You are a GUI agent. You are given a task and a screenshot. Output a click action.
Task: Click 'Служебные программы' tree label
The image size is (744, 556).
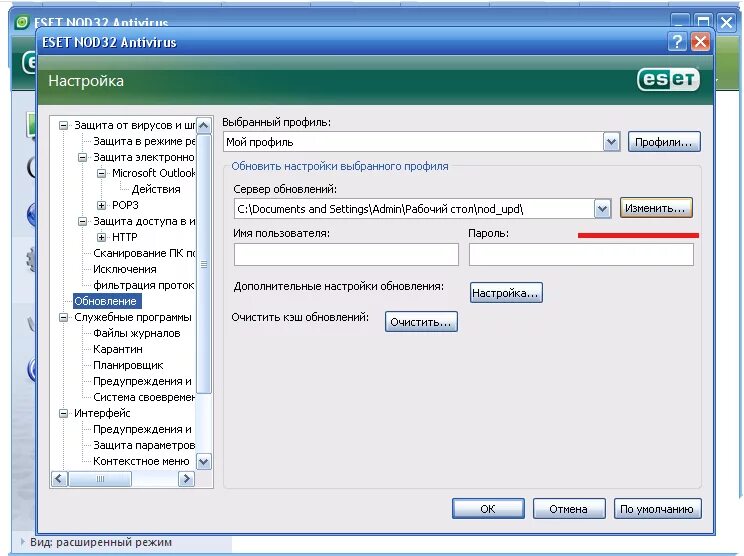(133, 317)
